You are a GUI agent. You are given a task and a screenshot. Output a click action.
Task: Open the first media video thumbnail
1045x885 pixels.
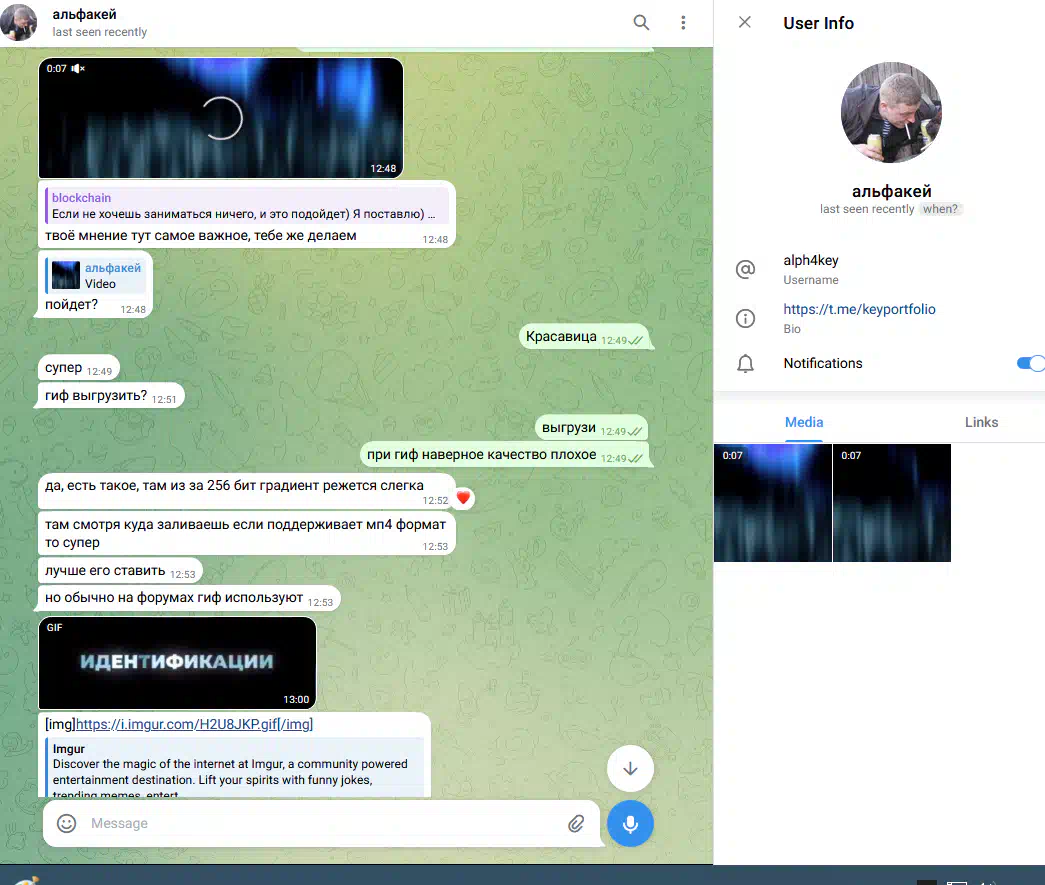(772, 503)
